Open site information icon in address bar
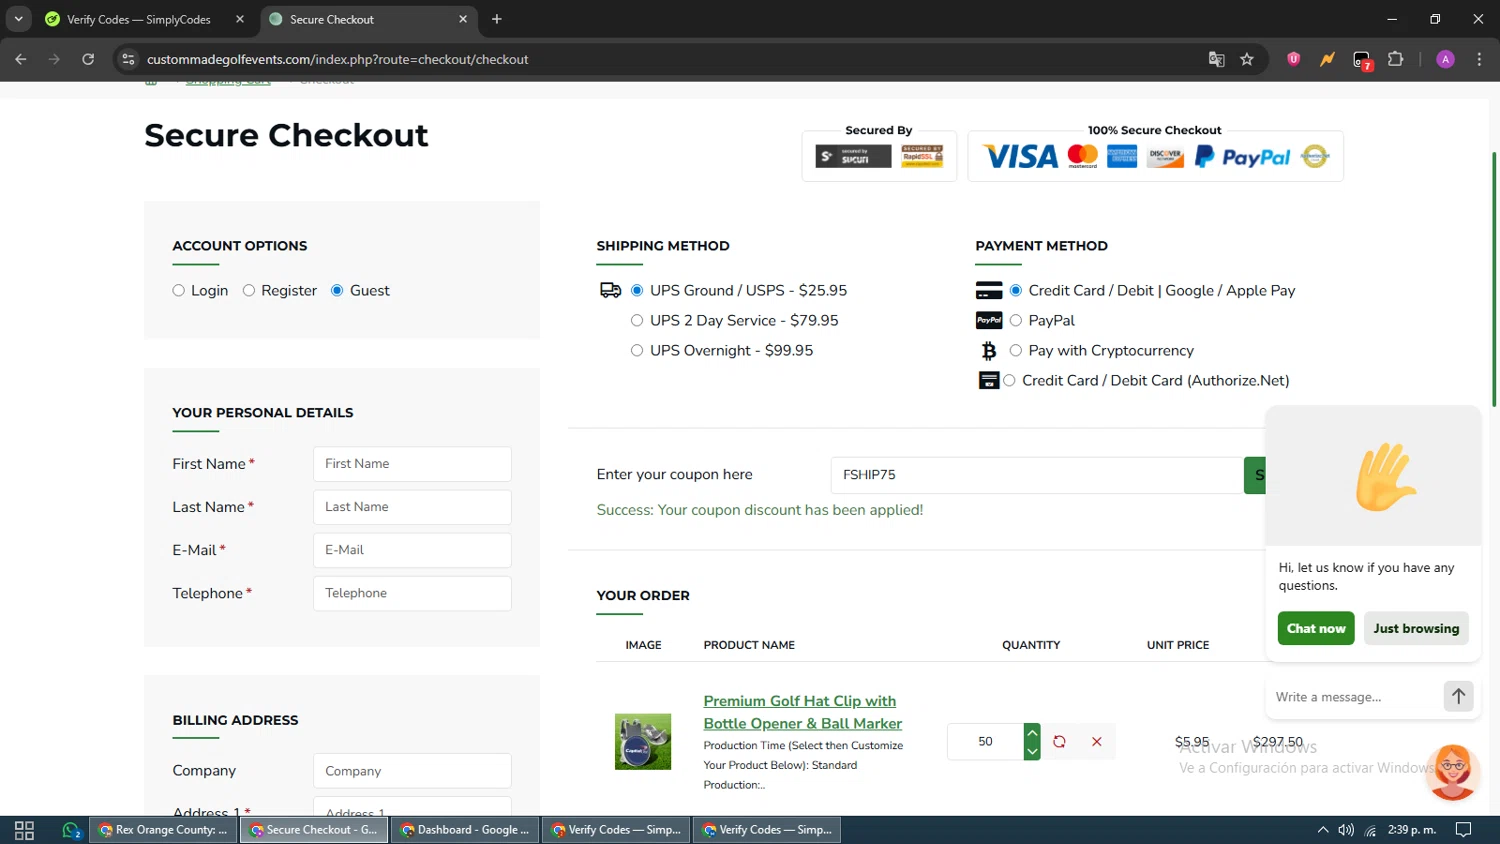 (x=128, y=59)
